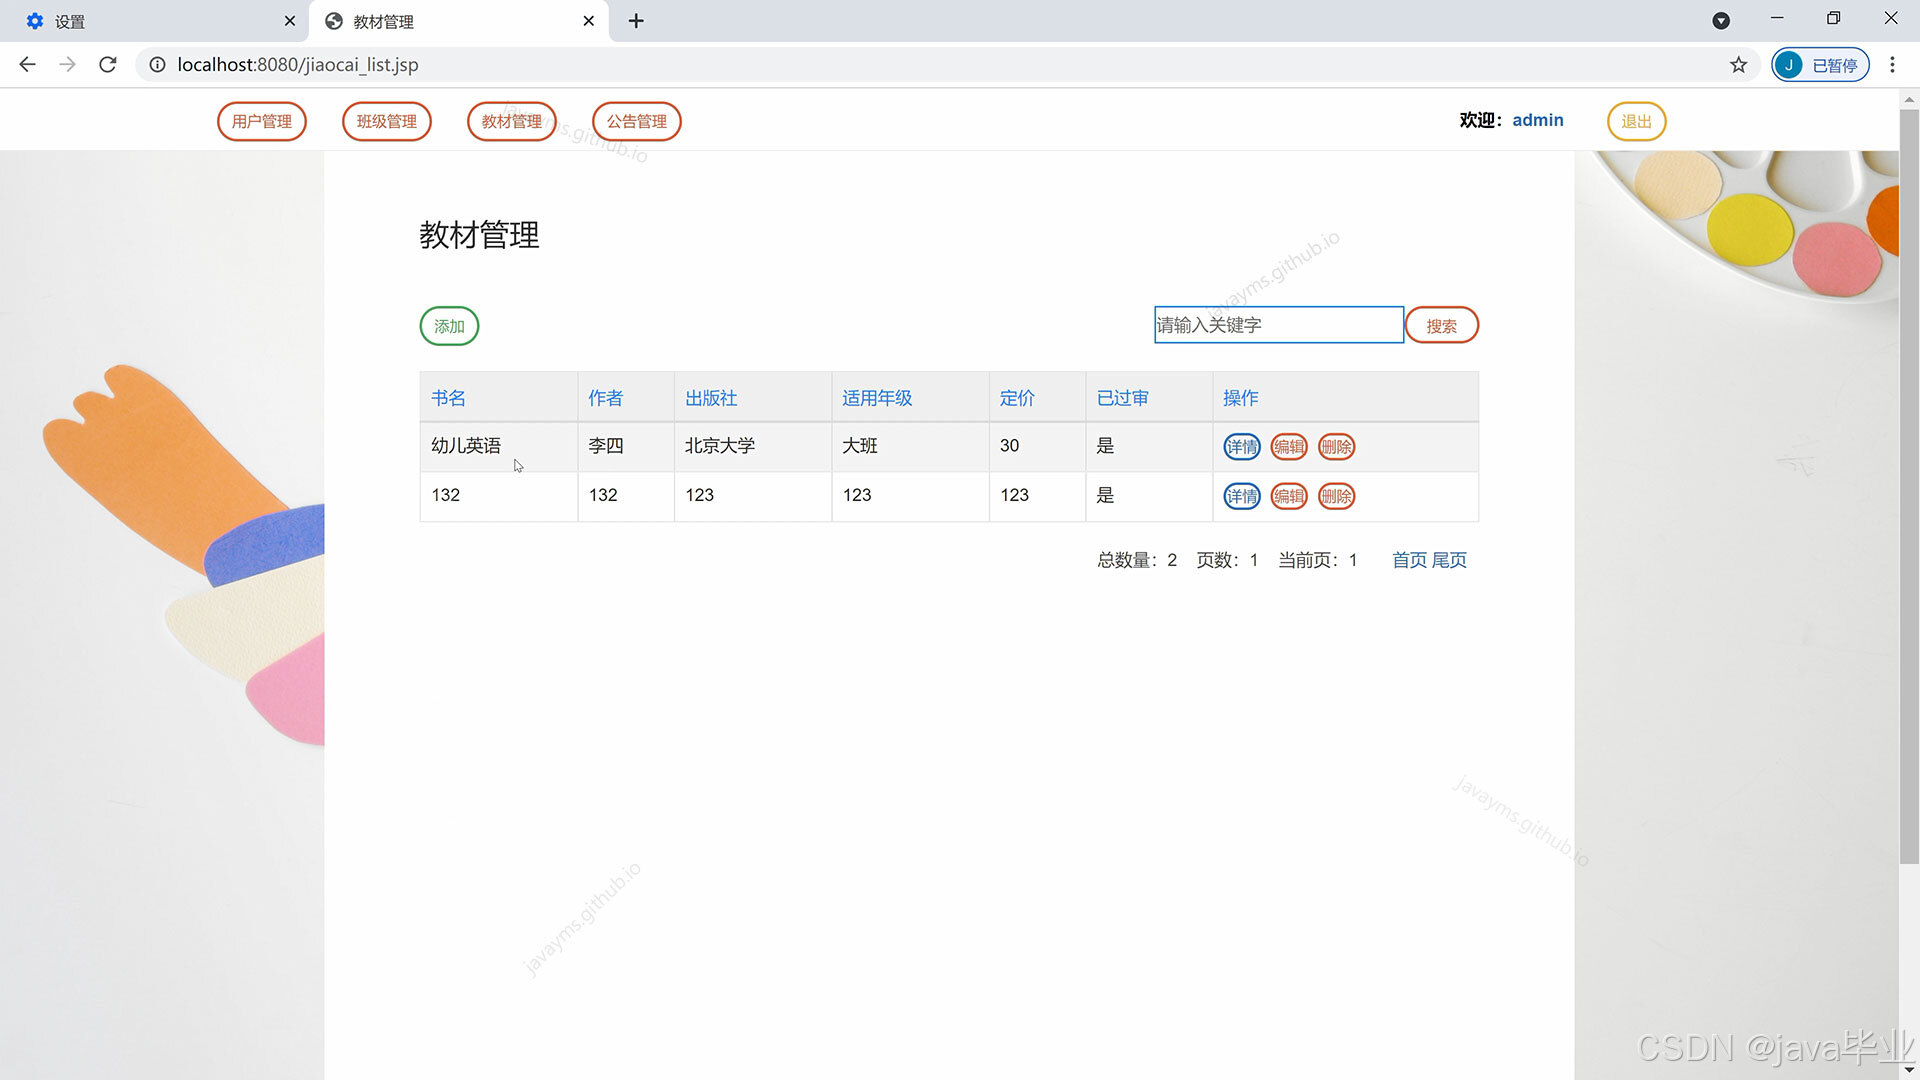Open the tab search dropdown arrow
Screen dimensions: 1920x1080
(x=1721, y=21)
